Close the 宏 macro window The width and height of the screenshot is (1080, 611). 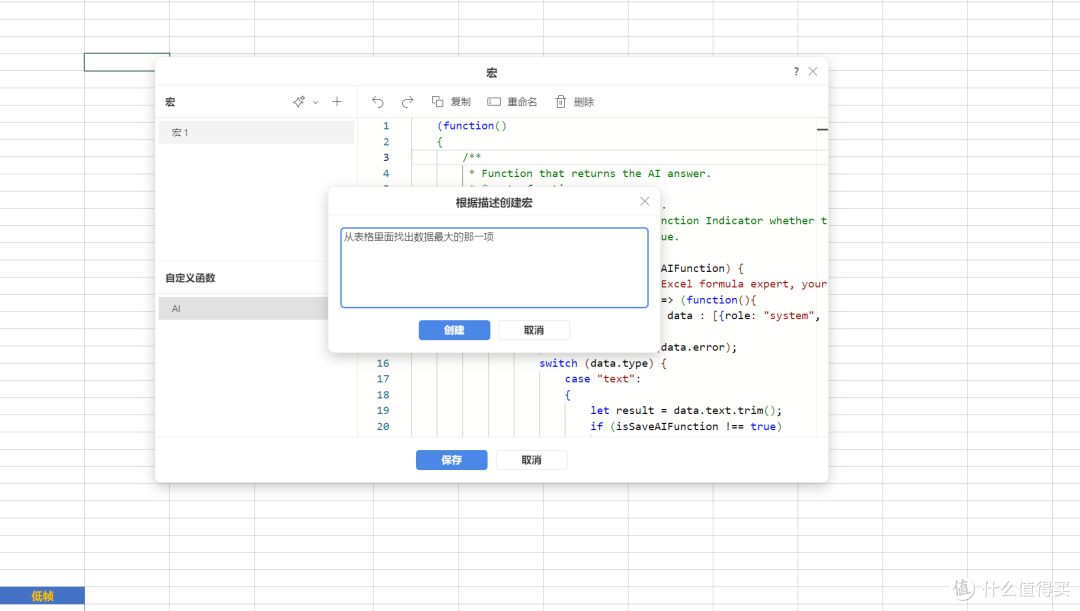click(x=813, y=72)
